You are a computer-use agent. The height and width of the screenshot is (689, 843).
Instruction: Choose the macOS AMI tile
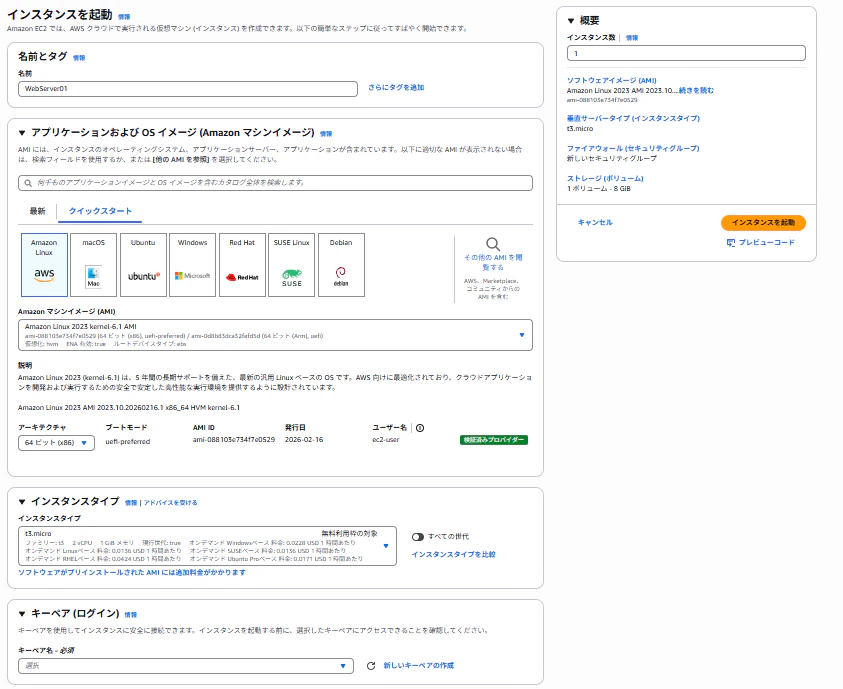click(93, 264)
